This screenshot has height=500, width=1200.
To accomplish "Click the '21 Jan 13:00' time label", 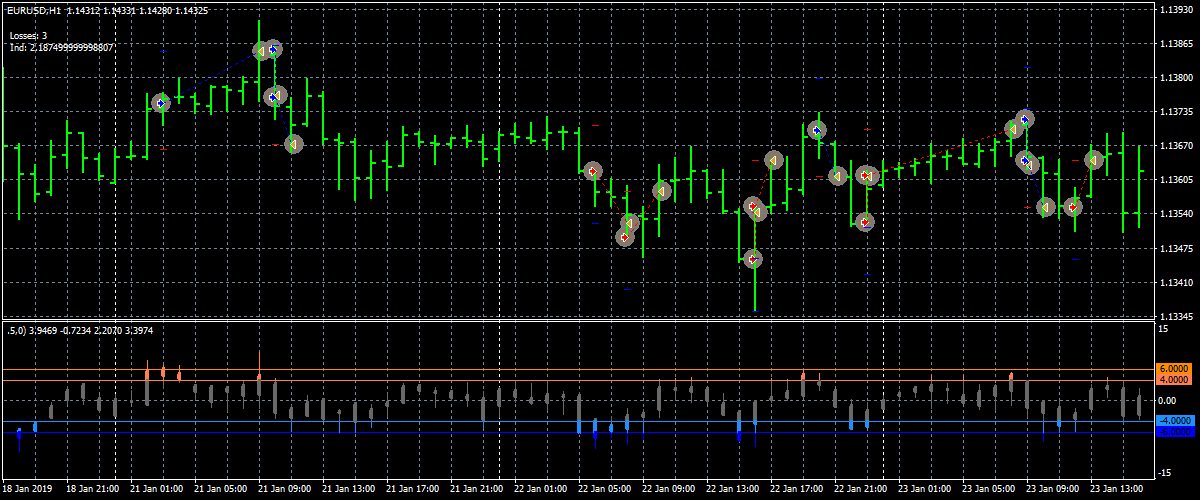I will point(348,490).
